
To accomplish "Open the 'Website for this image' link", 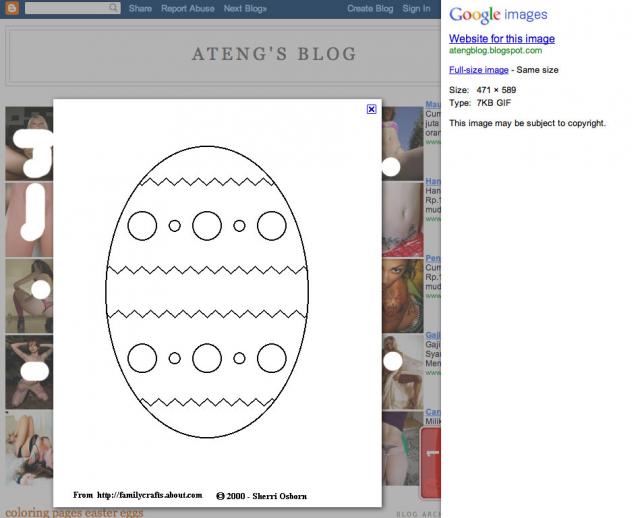I will [x=502, y=39].
